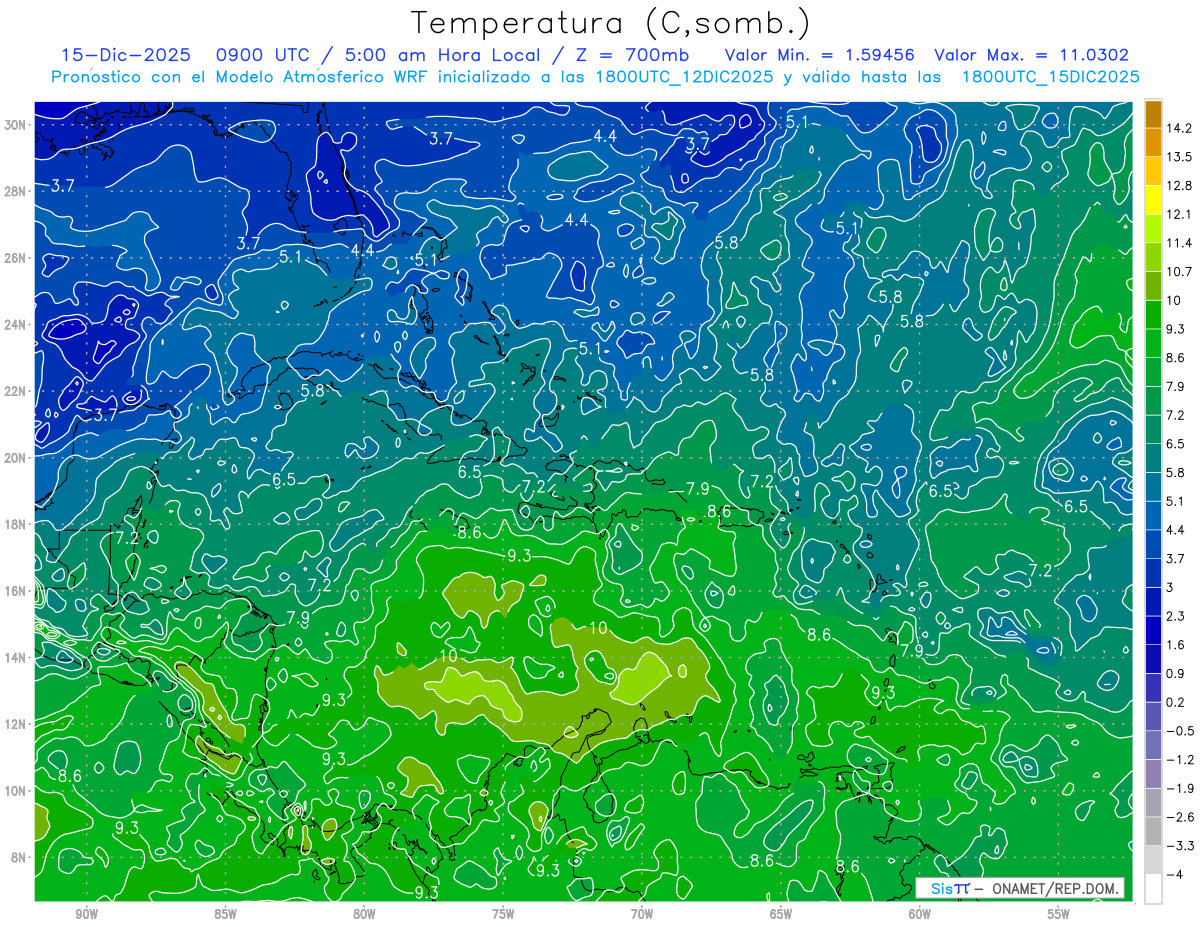Viewport: 1200px width, 927px height.
Task: Click the 'Valor Max. = 11.0302' readout
Action: tap(1031, 55)
